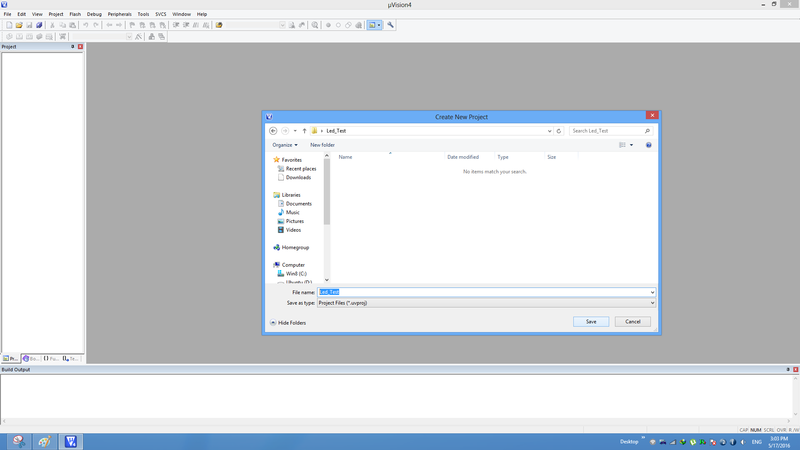Open the window layout dropdown arrow in toolbar
Screen dimensions: 800x450
pyautogui.click(x=379, y=25)
